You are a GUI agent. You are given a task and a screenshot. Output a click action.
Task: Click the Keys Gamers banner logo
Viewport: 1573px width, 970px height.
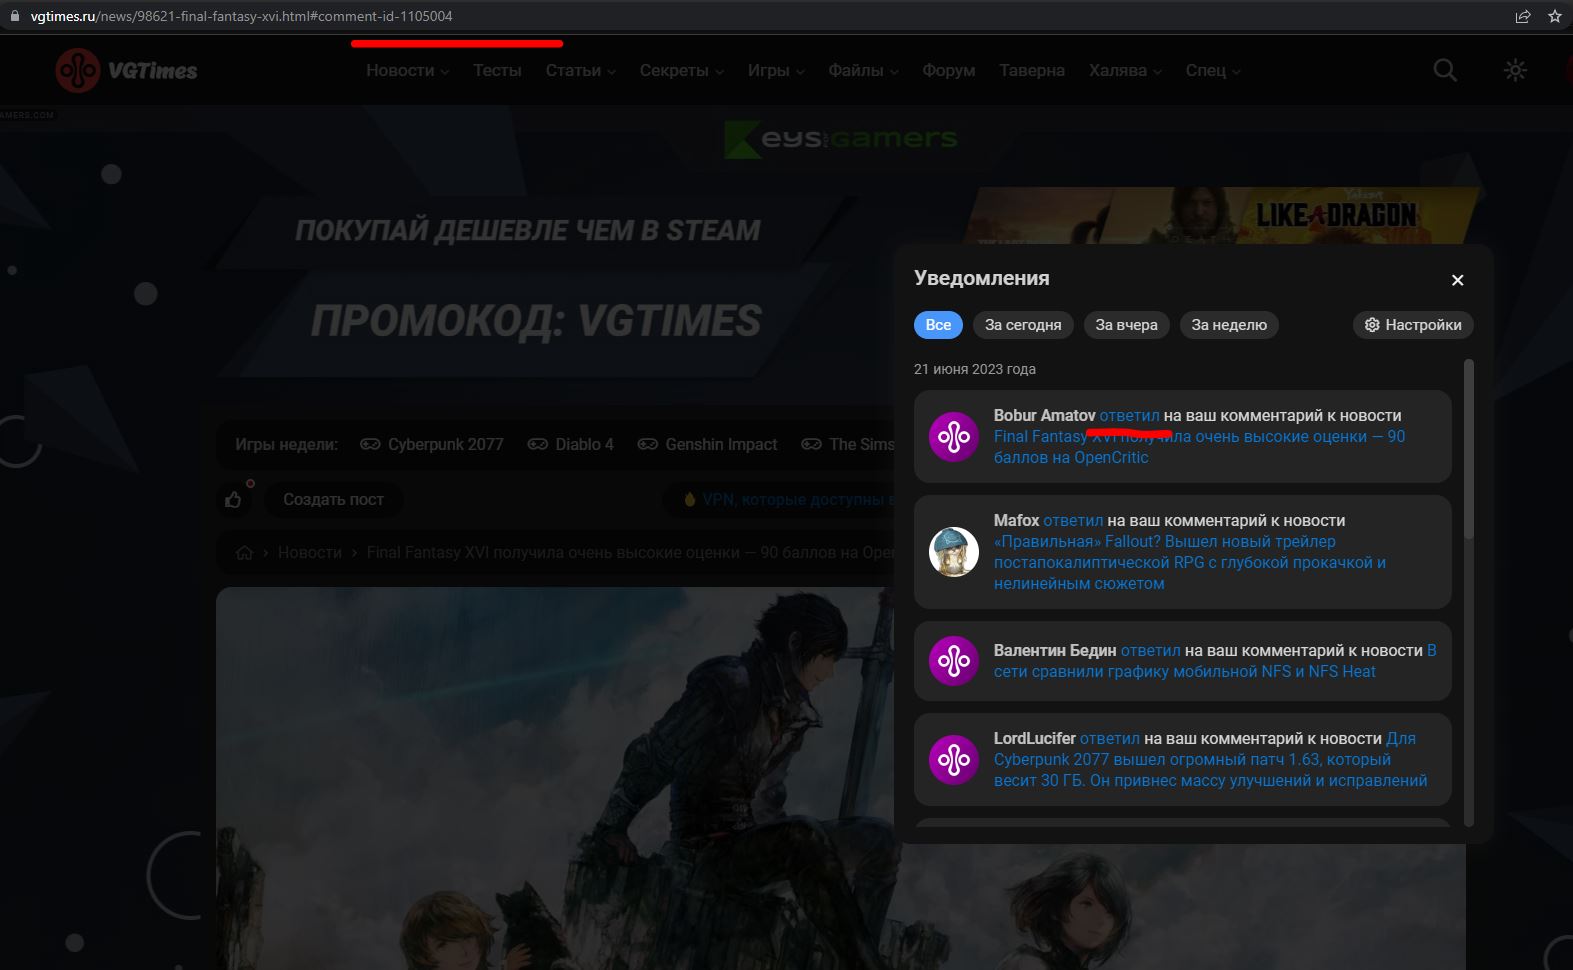841,140
